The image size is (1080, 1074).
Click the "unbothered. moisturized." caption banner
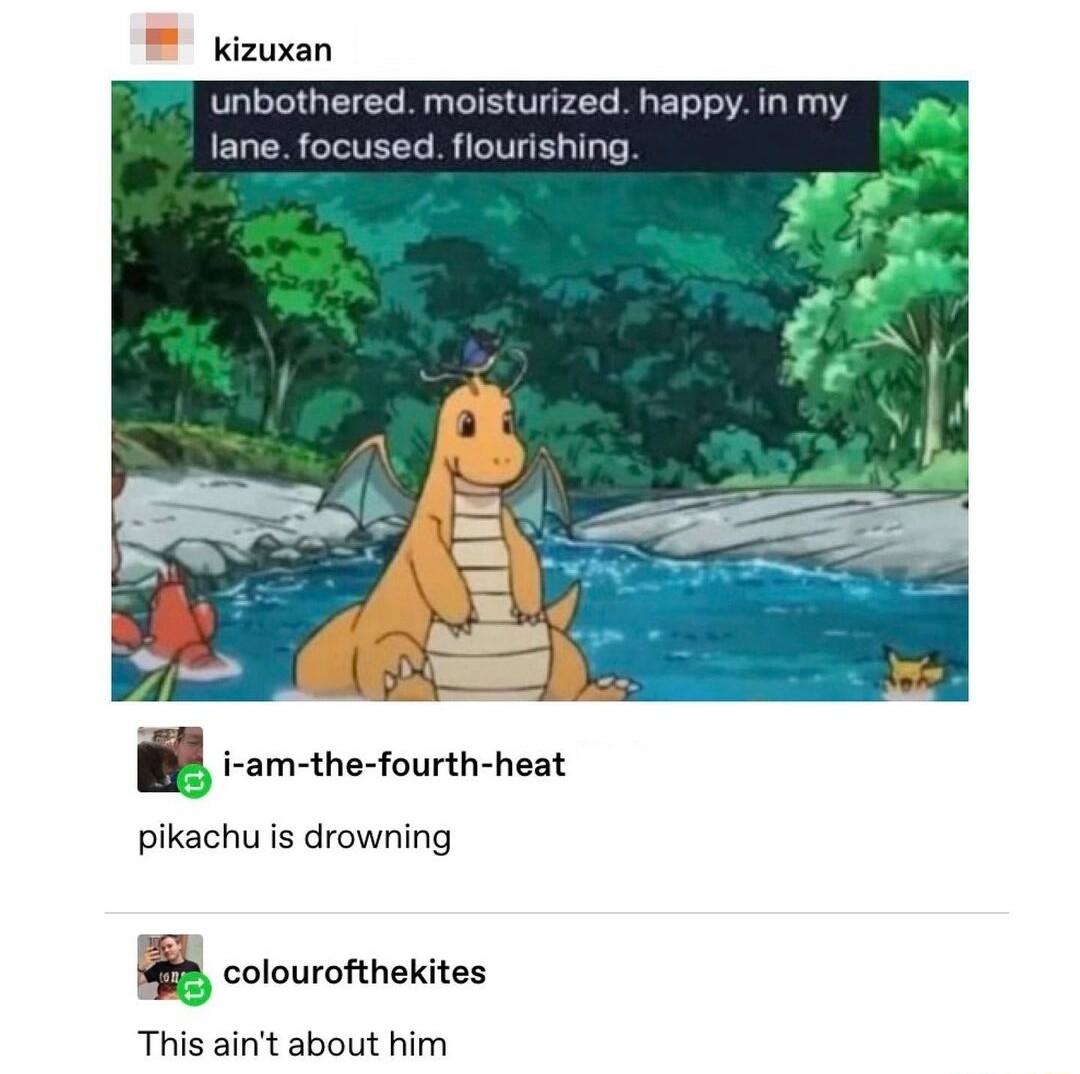point(535,125)
